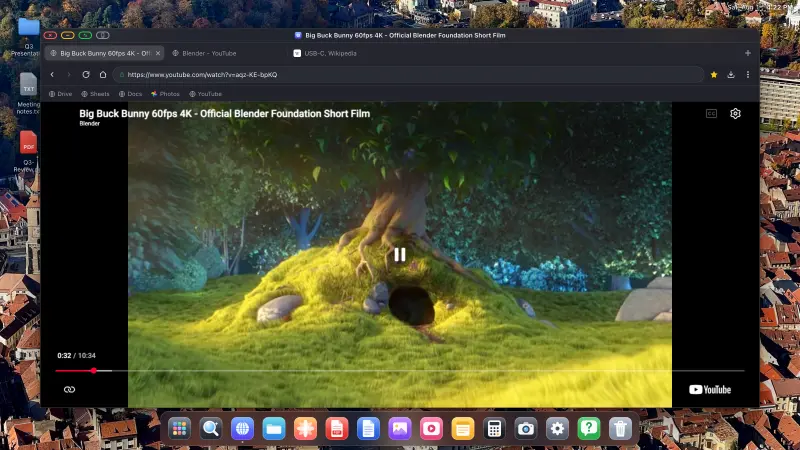Open the red PDF reader icon in the dock

(x=337, y=429)
